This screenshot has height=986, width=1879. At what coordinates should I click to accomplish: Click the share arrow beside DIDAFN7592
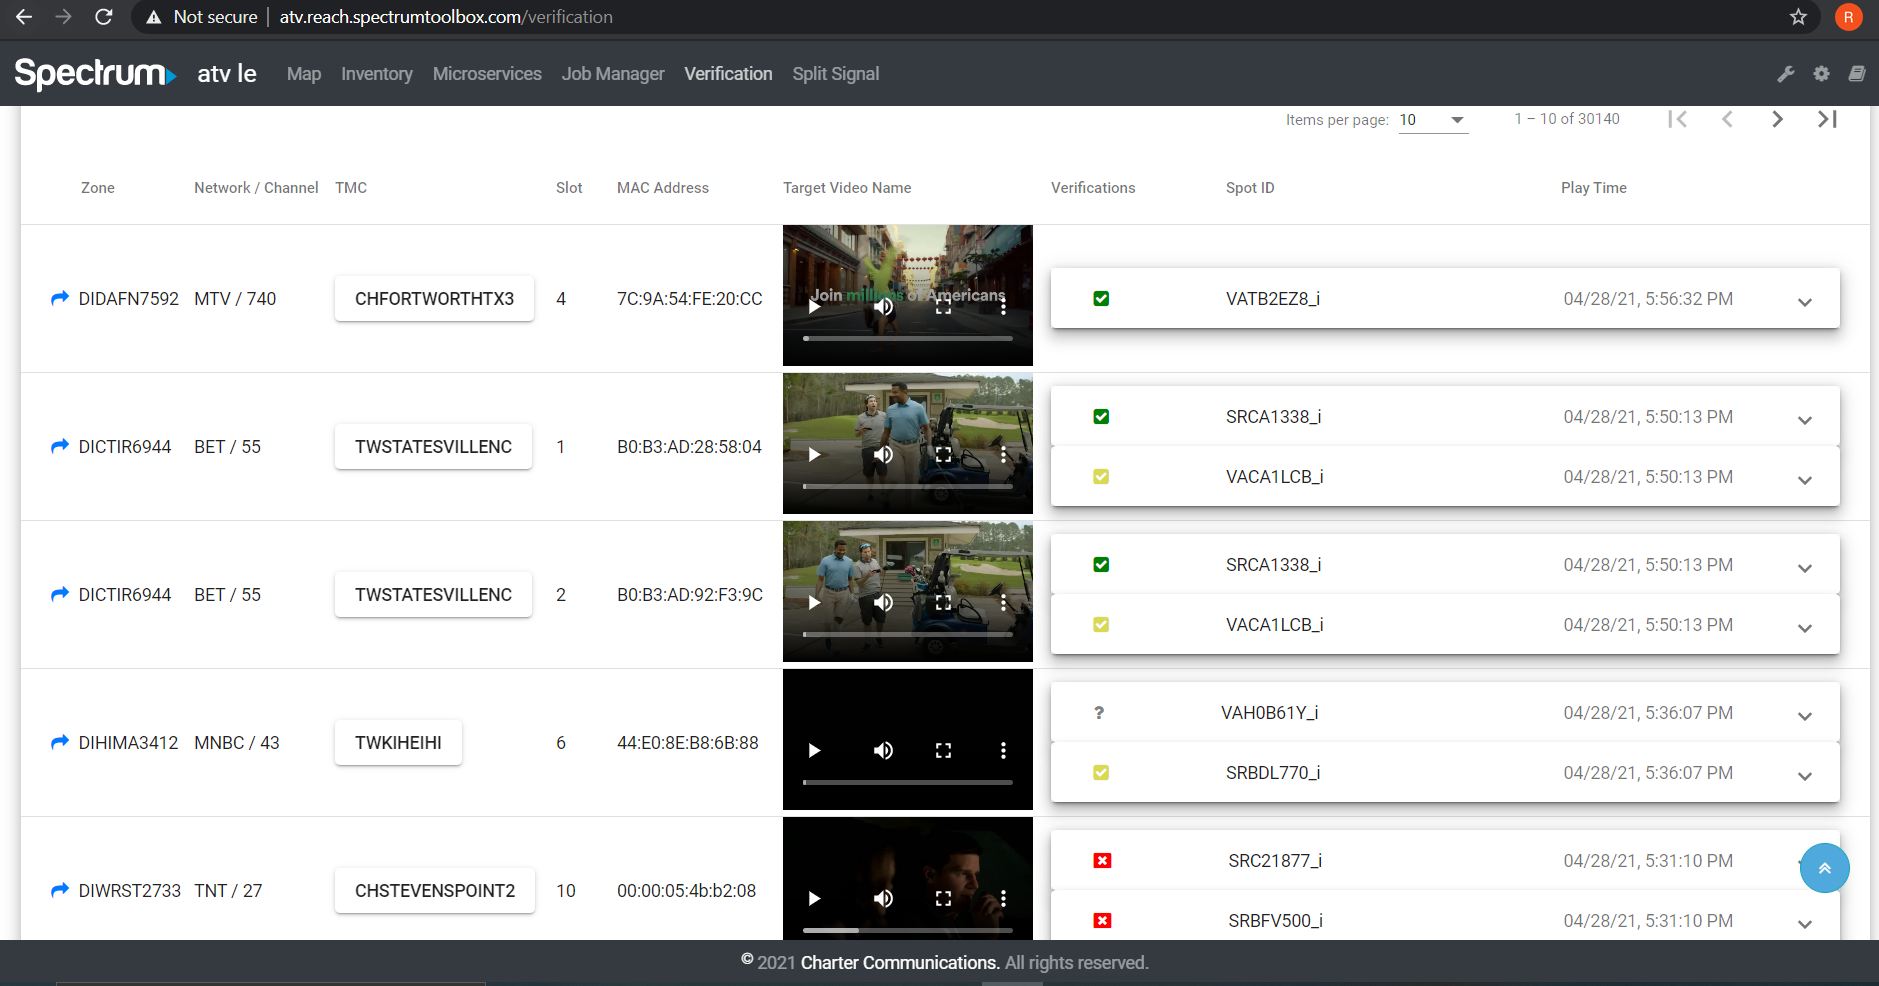click(x=60, y=298)
